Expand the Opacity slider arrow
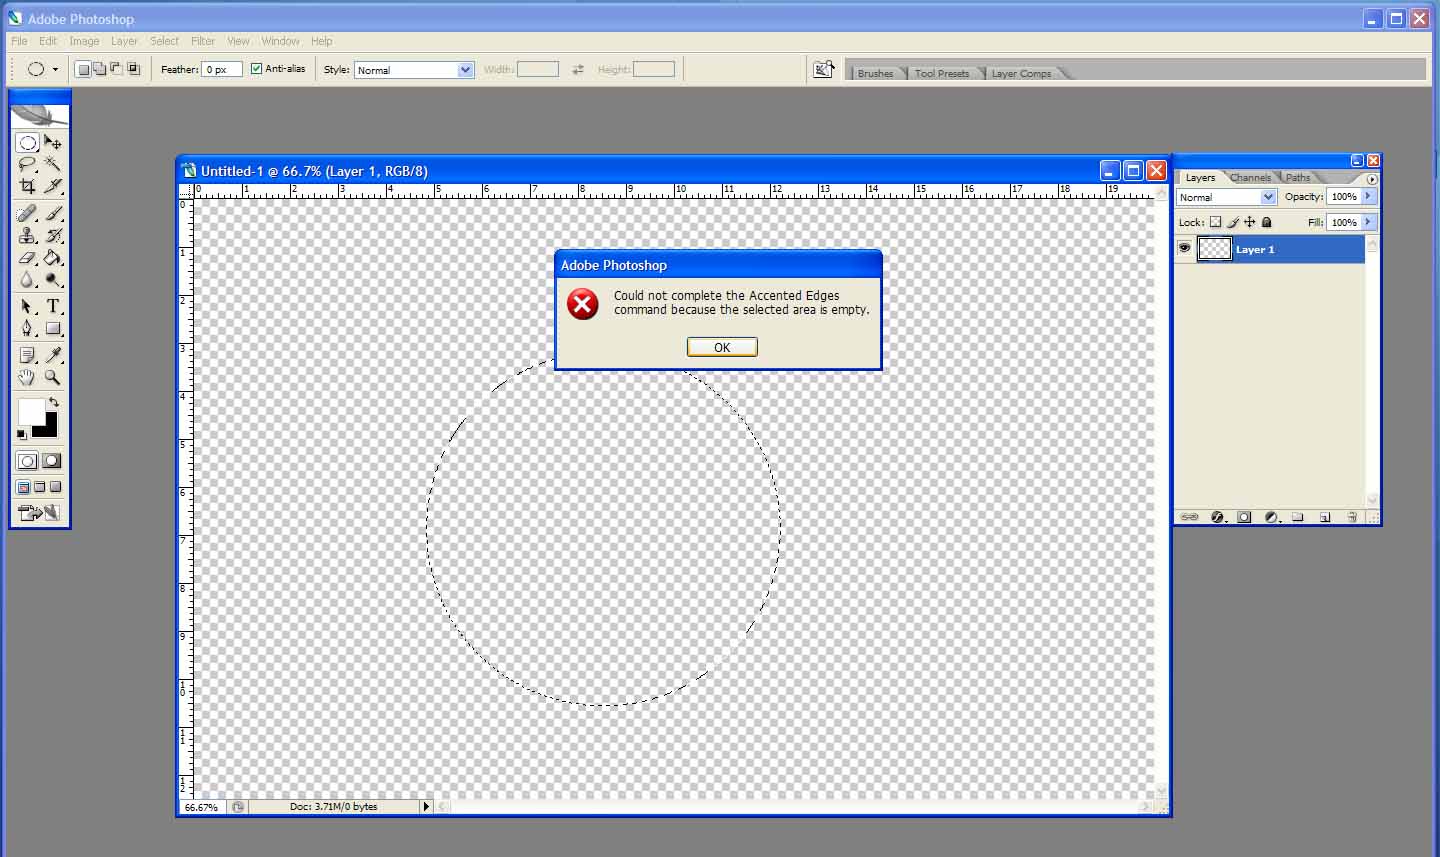This screenshot has height=857, width=1440. pos(1368,197)
